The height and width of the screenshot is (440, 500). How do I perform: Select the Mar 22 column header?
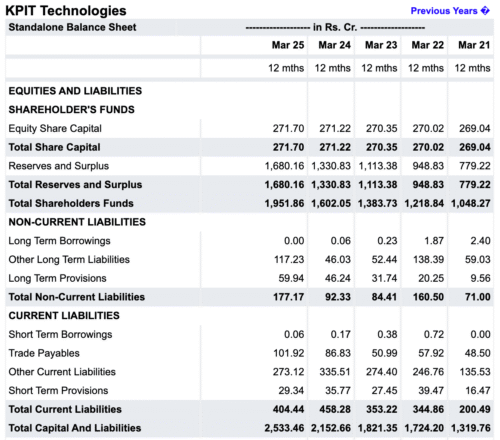[428, 45]
